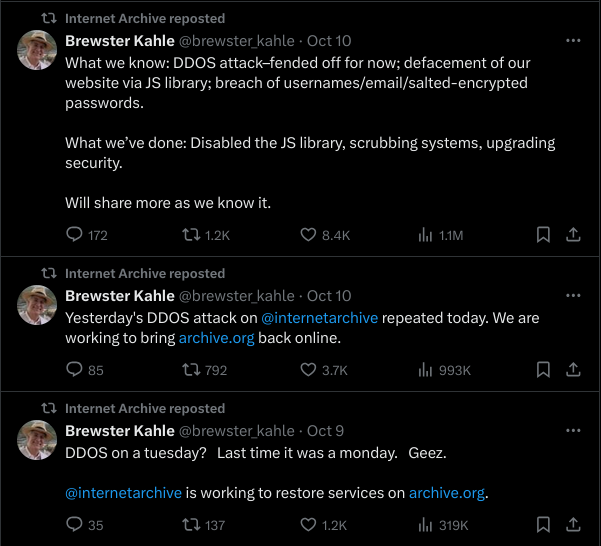This screenshot has height=546, width=601.
Task: Open more options on the second post
Action: coord(573,296)
